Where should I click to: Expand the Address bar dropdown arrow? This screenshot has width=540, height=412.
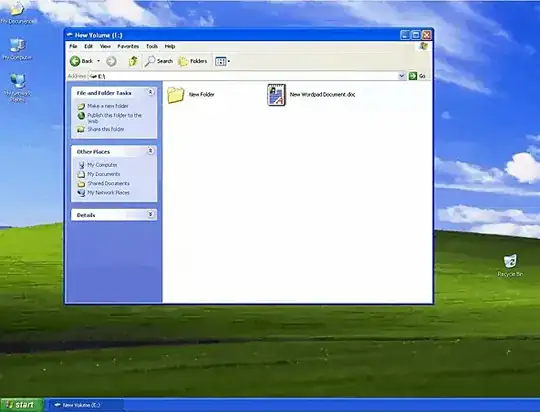(402, 76)
